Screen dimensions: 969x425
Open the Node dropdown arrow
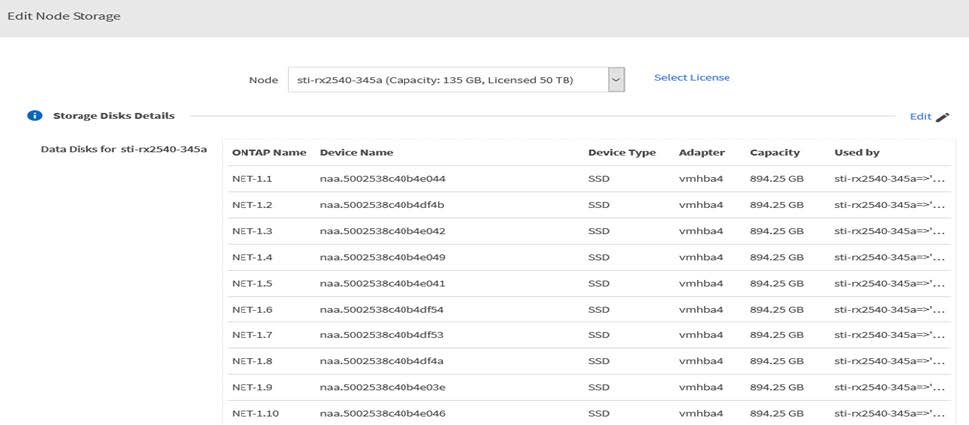(x=616, y=79)
